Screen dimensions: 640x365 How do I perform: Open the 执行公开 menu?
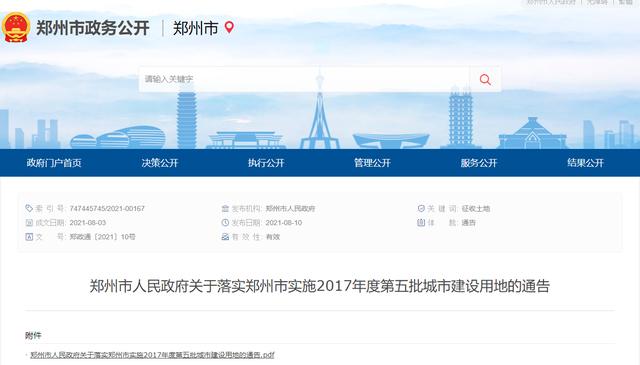click(266, 163)
